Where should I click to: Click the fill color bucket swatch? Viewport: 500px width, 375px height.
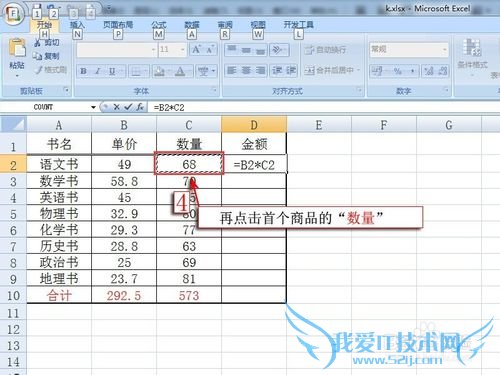coord(159,71)
